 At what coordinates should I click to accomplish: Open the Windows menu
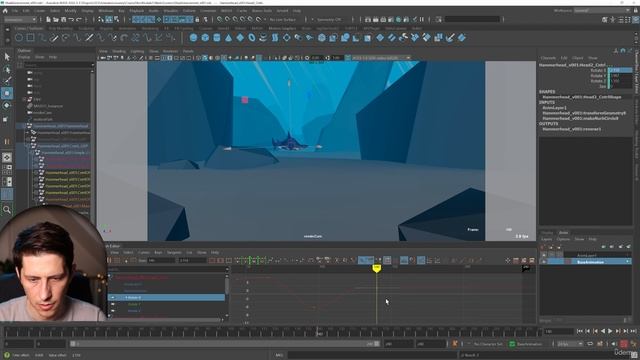tap(106, 11)
